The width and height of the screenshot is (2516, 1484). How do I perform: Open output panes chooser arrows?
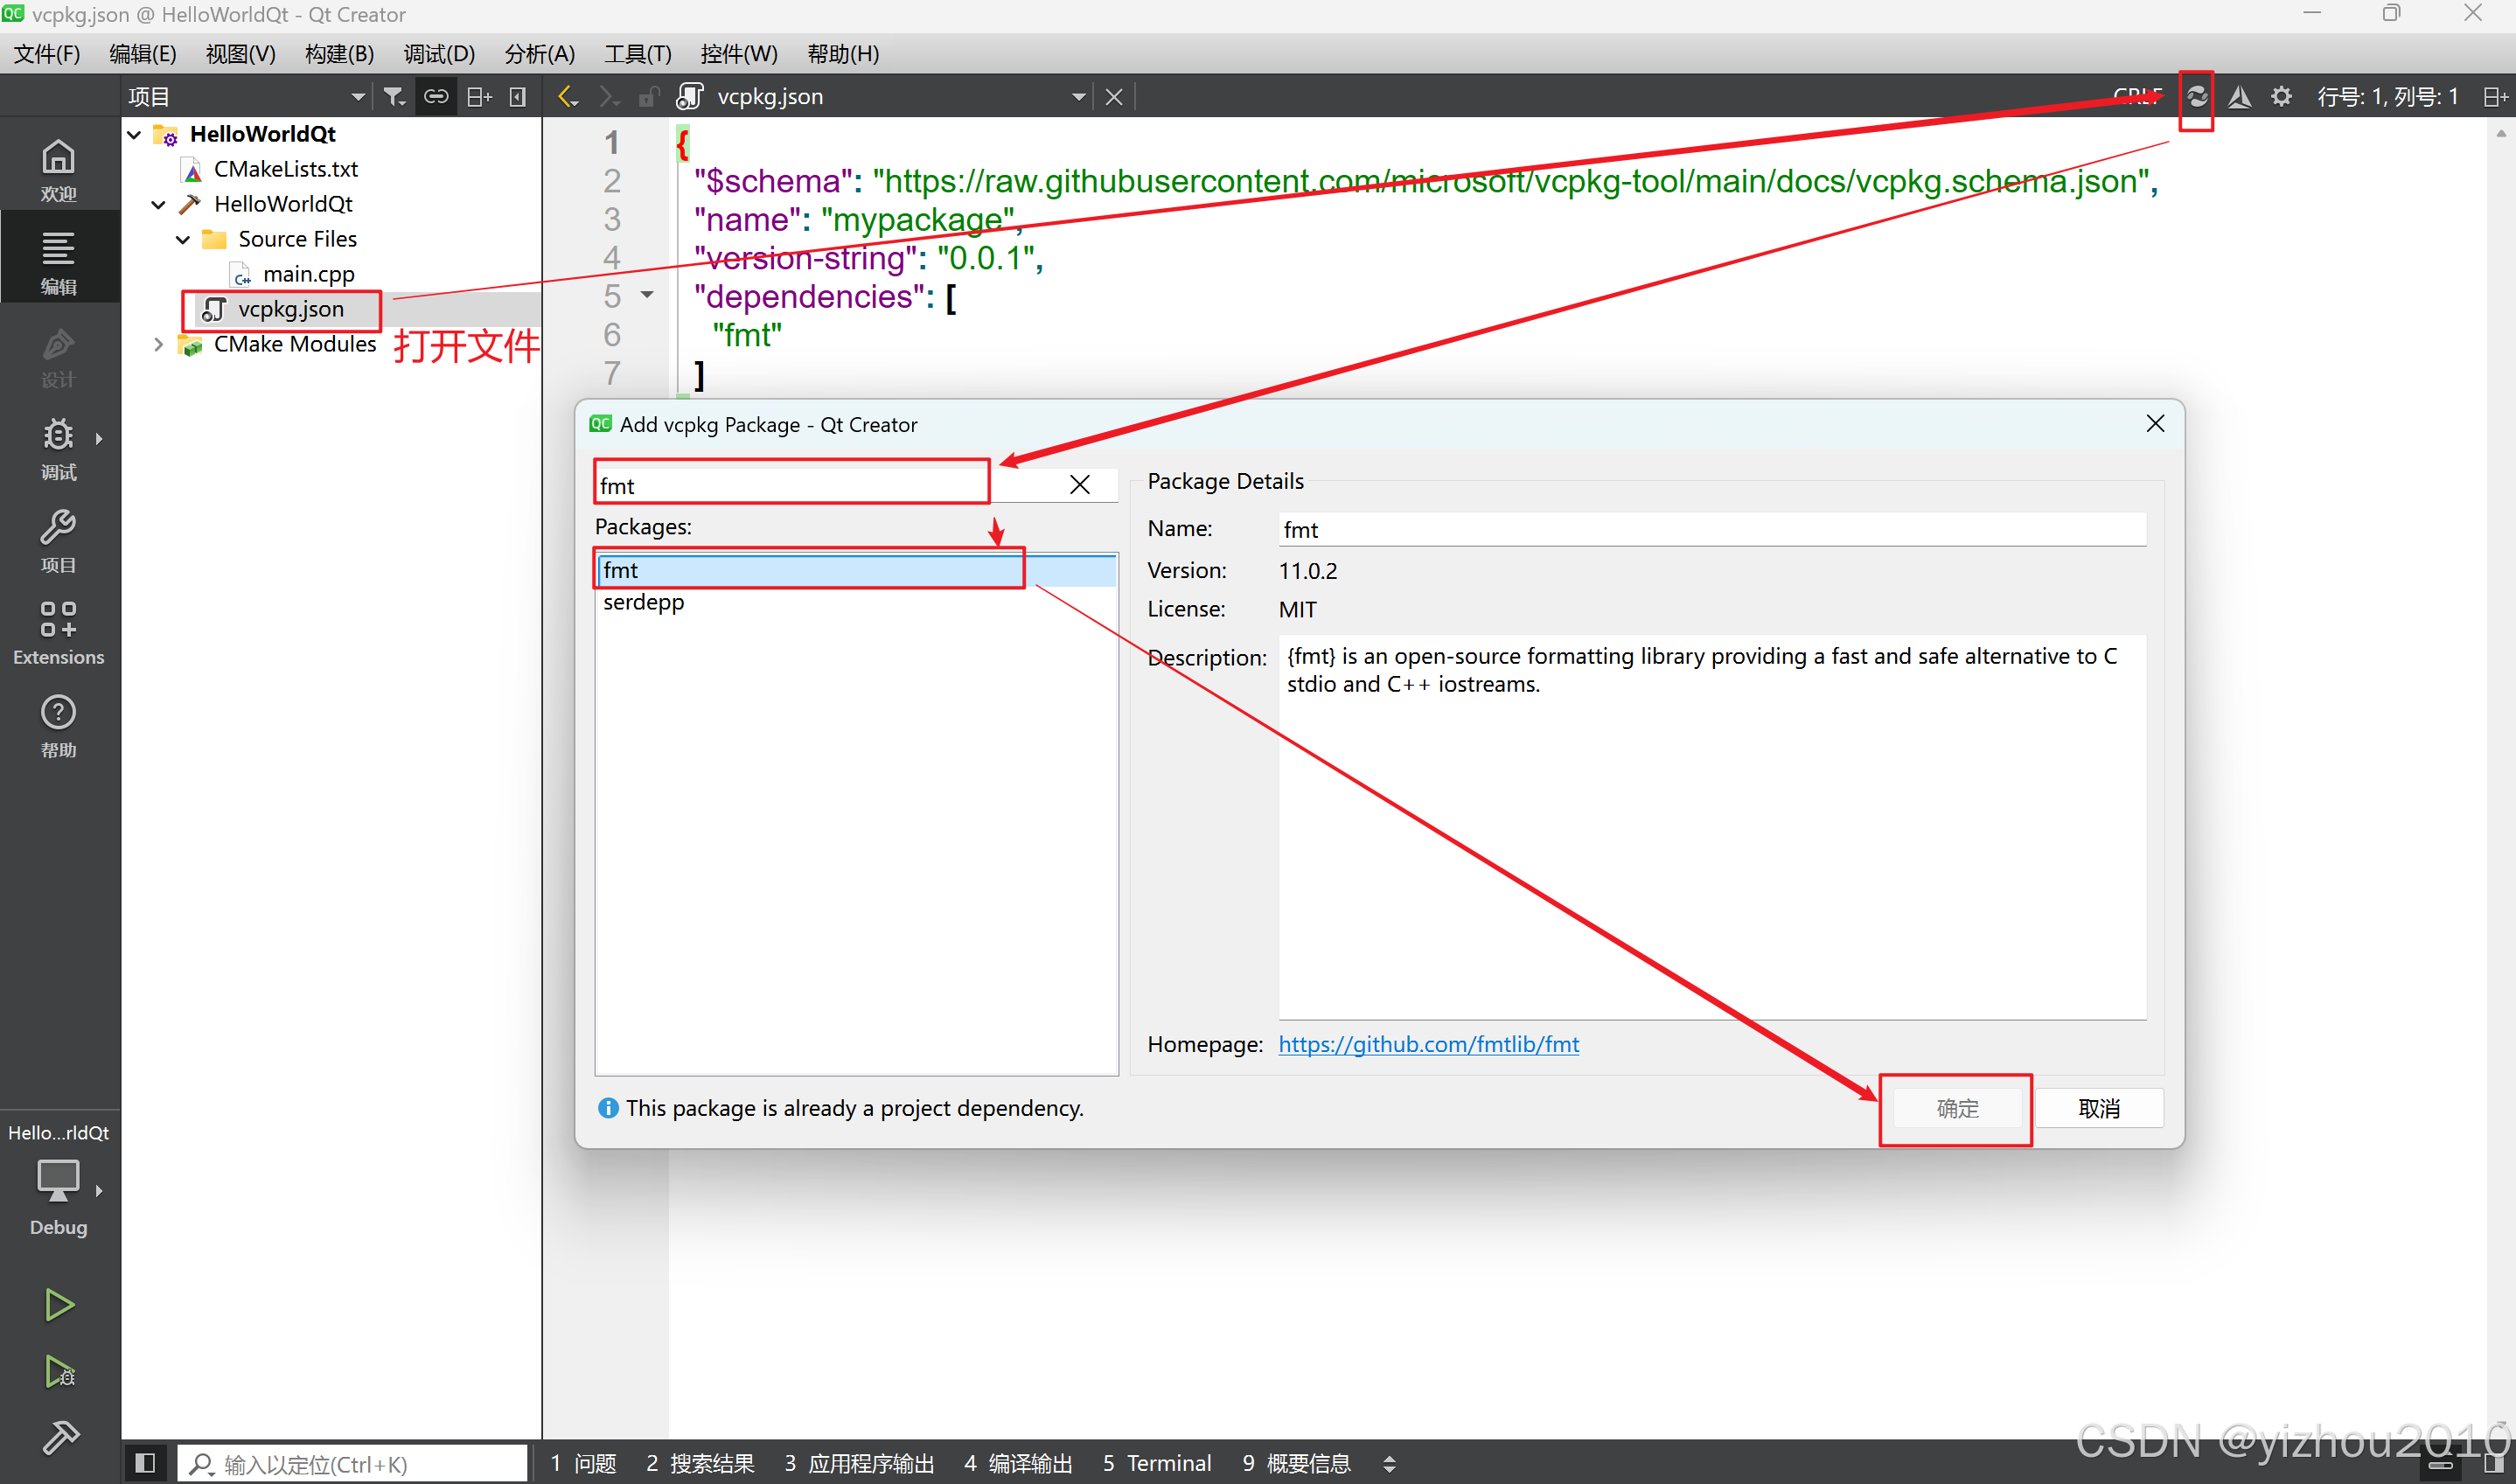tap(1389, 1463)
